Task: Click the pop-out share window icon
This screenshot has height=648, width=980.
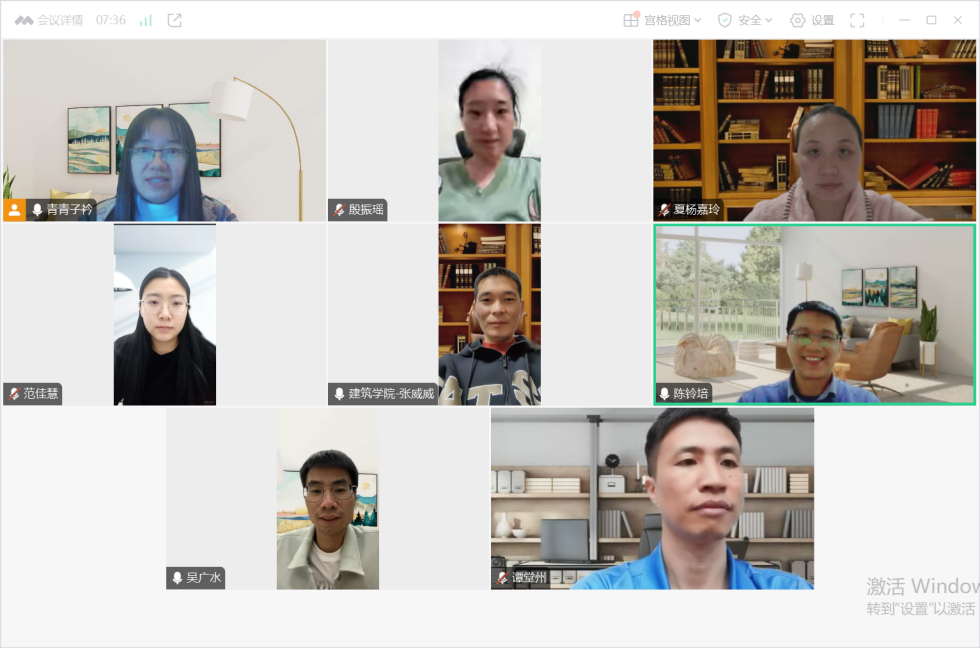Action: tap(175, 20)
